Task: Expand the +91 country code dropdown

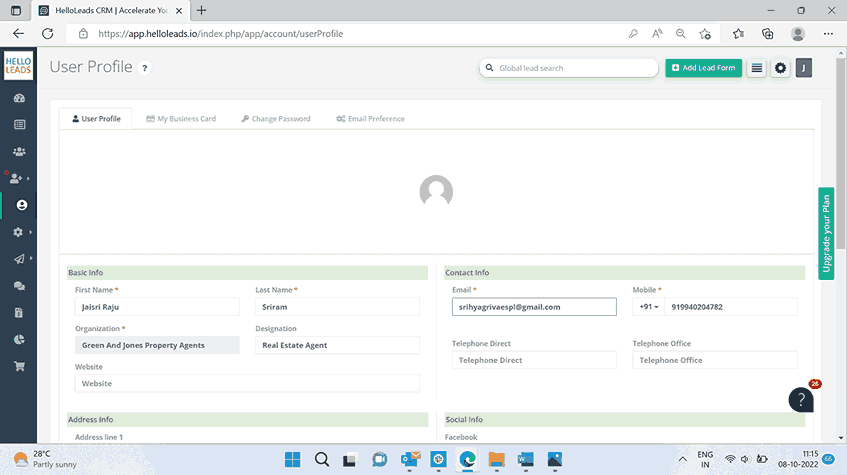Action: tap(647, 307)
